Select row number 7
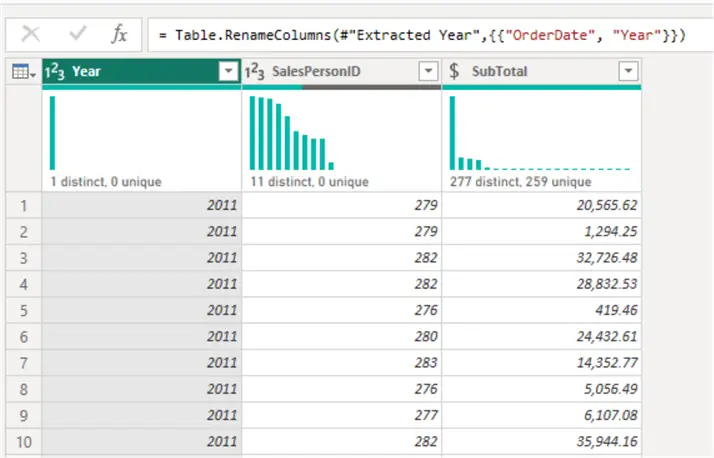Screen dimensions: 714x458 pos(24,363)
